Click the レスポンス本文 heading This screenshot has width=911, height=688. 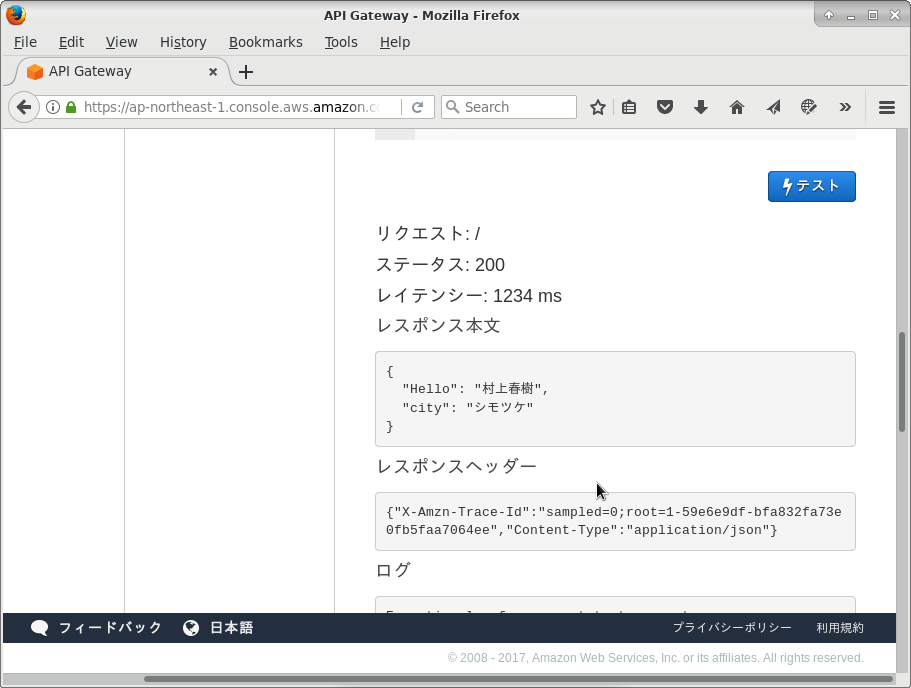point(438,325)
